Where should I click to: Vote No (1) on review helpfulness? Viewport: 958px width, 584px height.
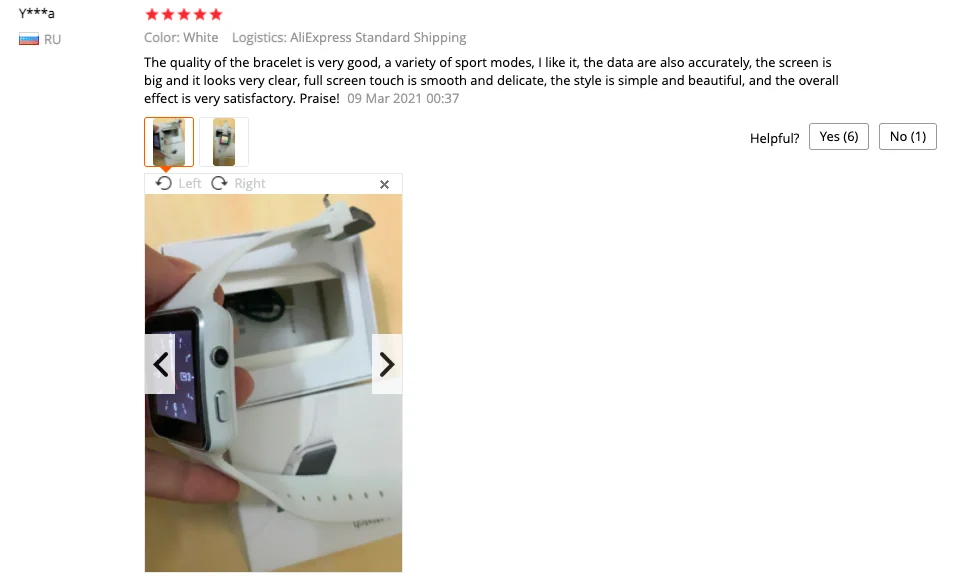click(x=908, y=136)
